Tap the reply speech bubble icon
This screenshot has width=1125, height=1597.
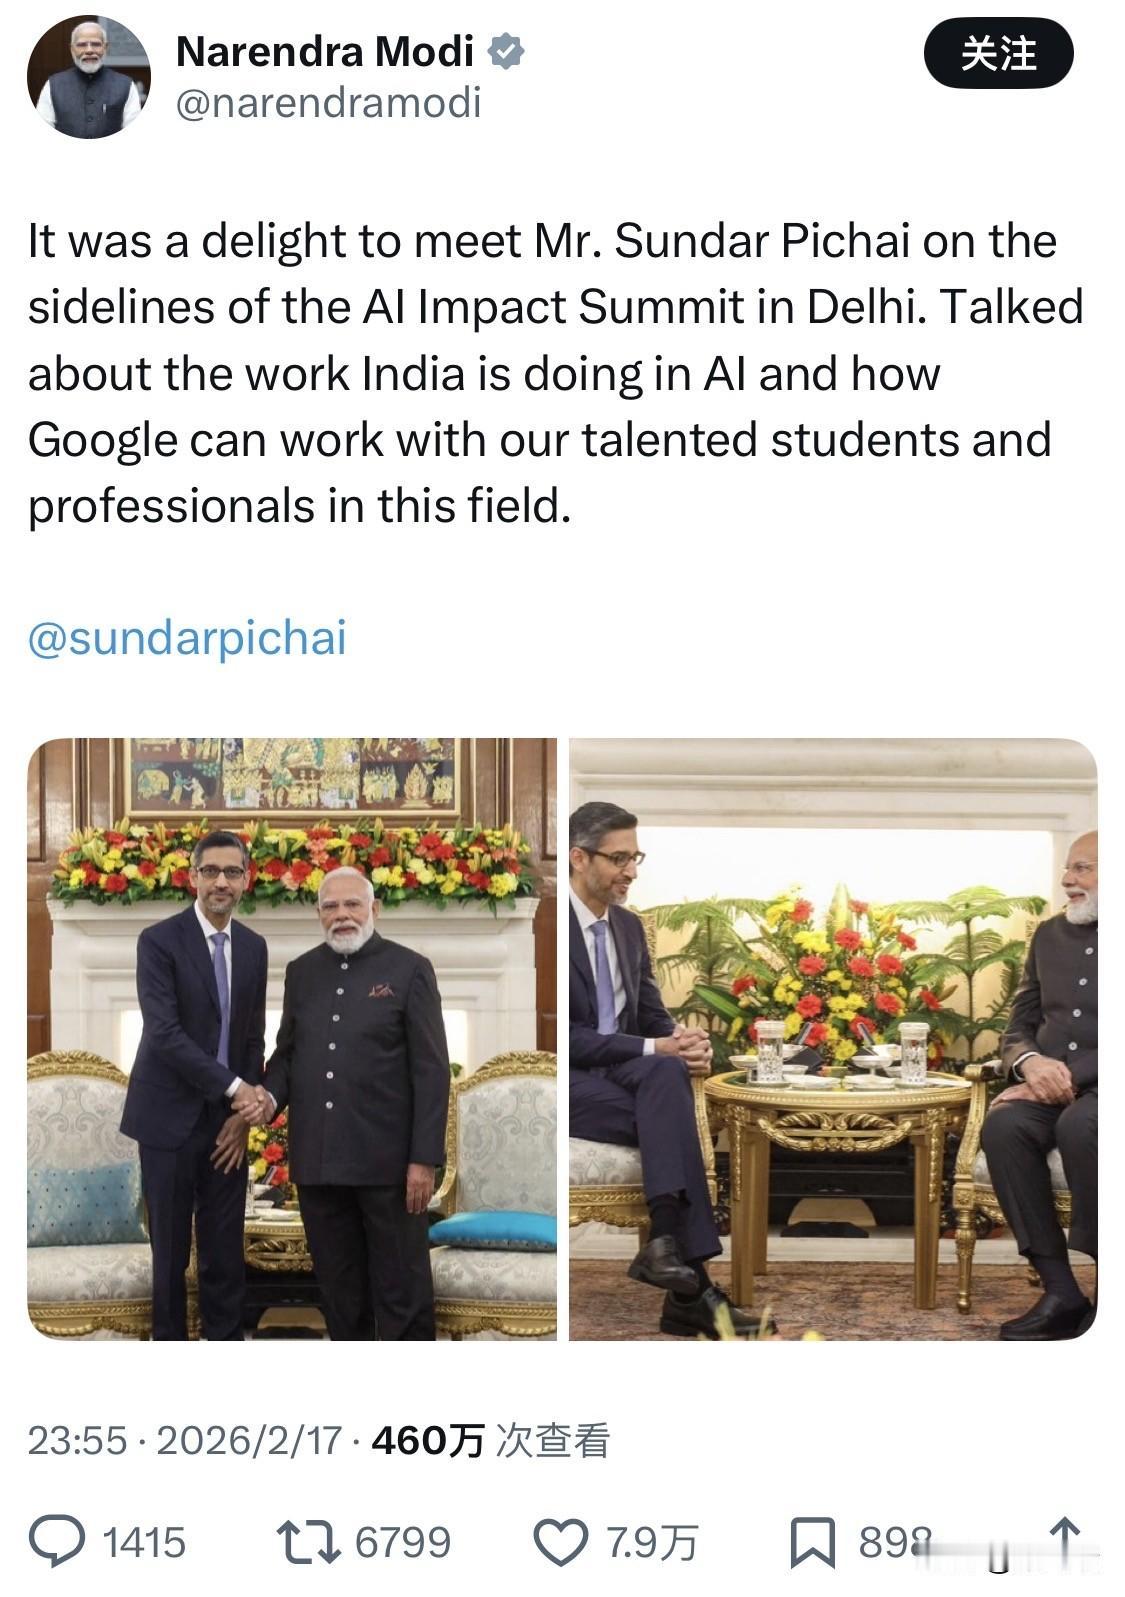(x=56, y=1541)
